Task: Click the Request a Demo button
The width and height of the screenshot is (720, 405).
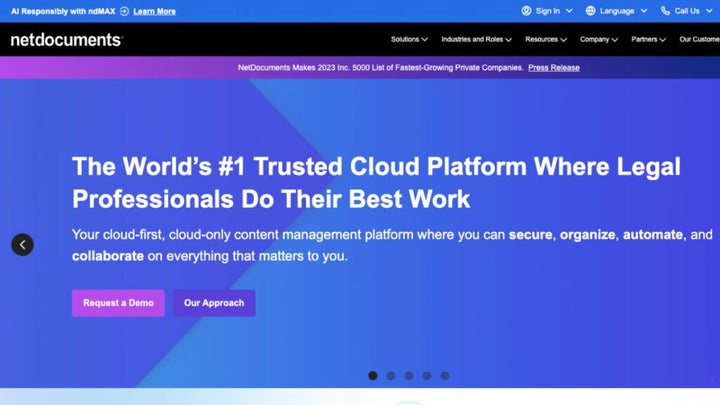Action: click(x=118, y=303)
